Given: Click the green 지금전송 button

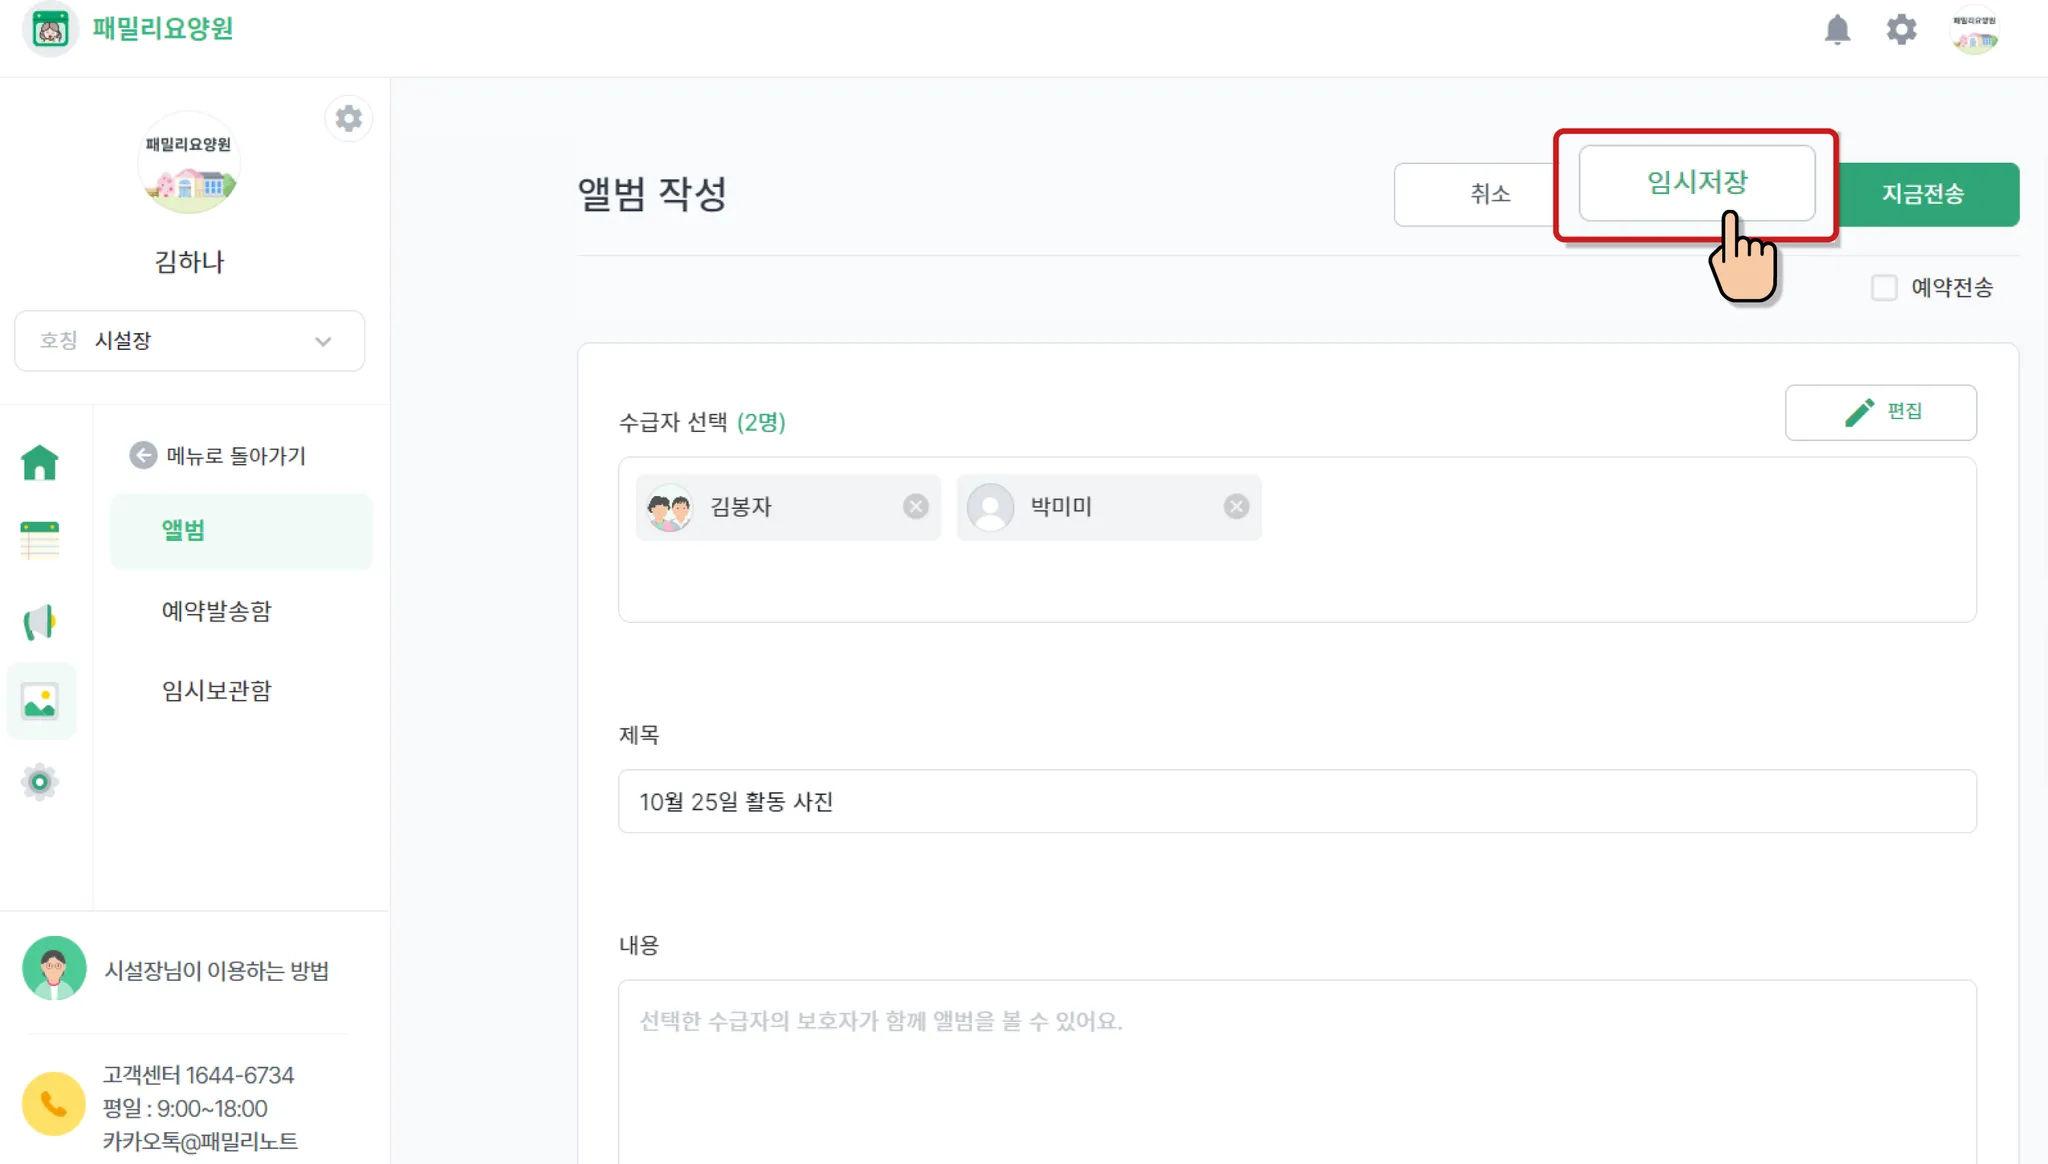Looking at the screenshot, I should coord(1922,194).
